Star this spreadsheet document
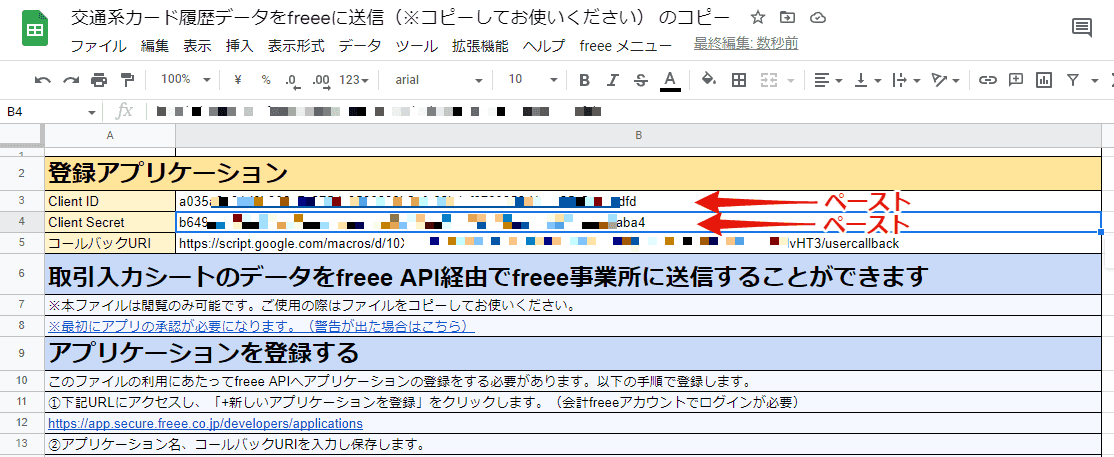1114x457 pixels. coord(758,17)
